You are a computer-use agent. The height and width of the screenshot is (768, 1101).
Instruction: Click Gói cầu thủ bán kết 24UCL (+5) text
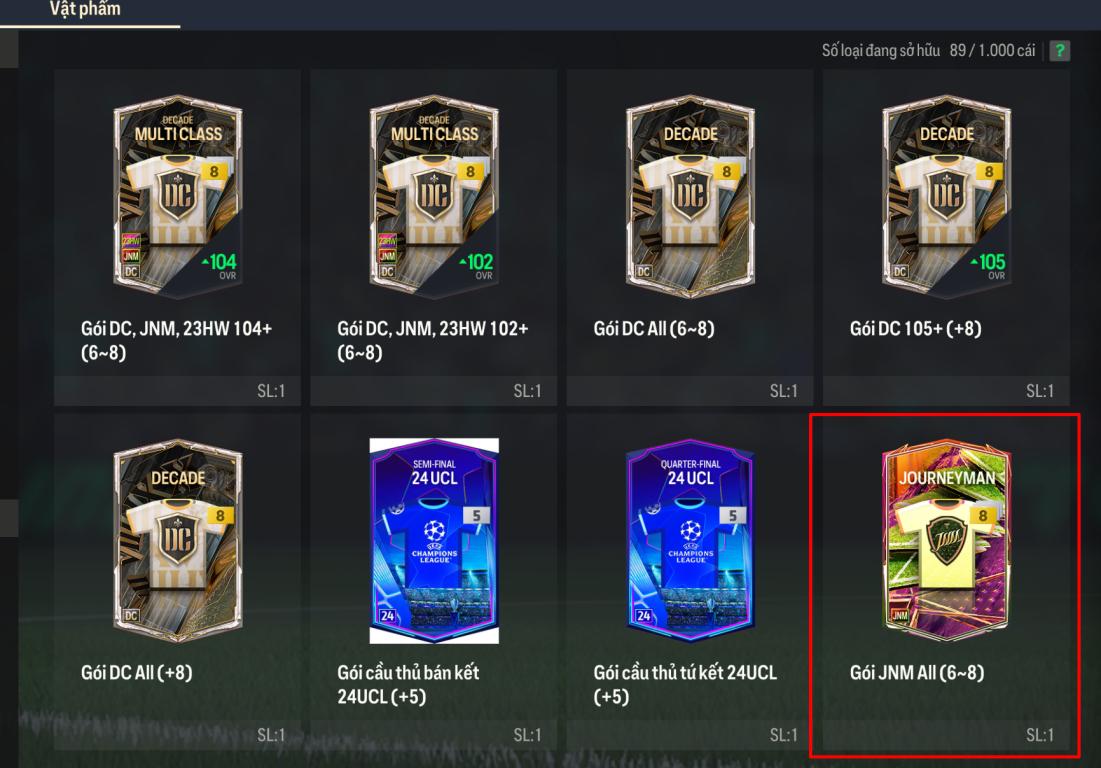tap(408, 684)
